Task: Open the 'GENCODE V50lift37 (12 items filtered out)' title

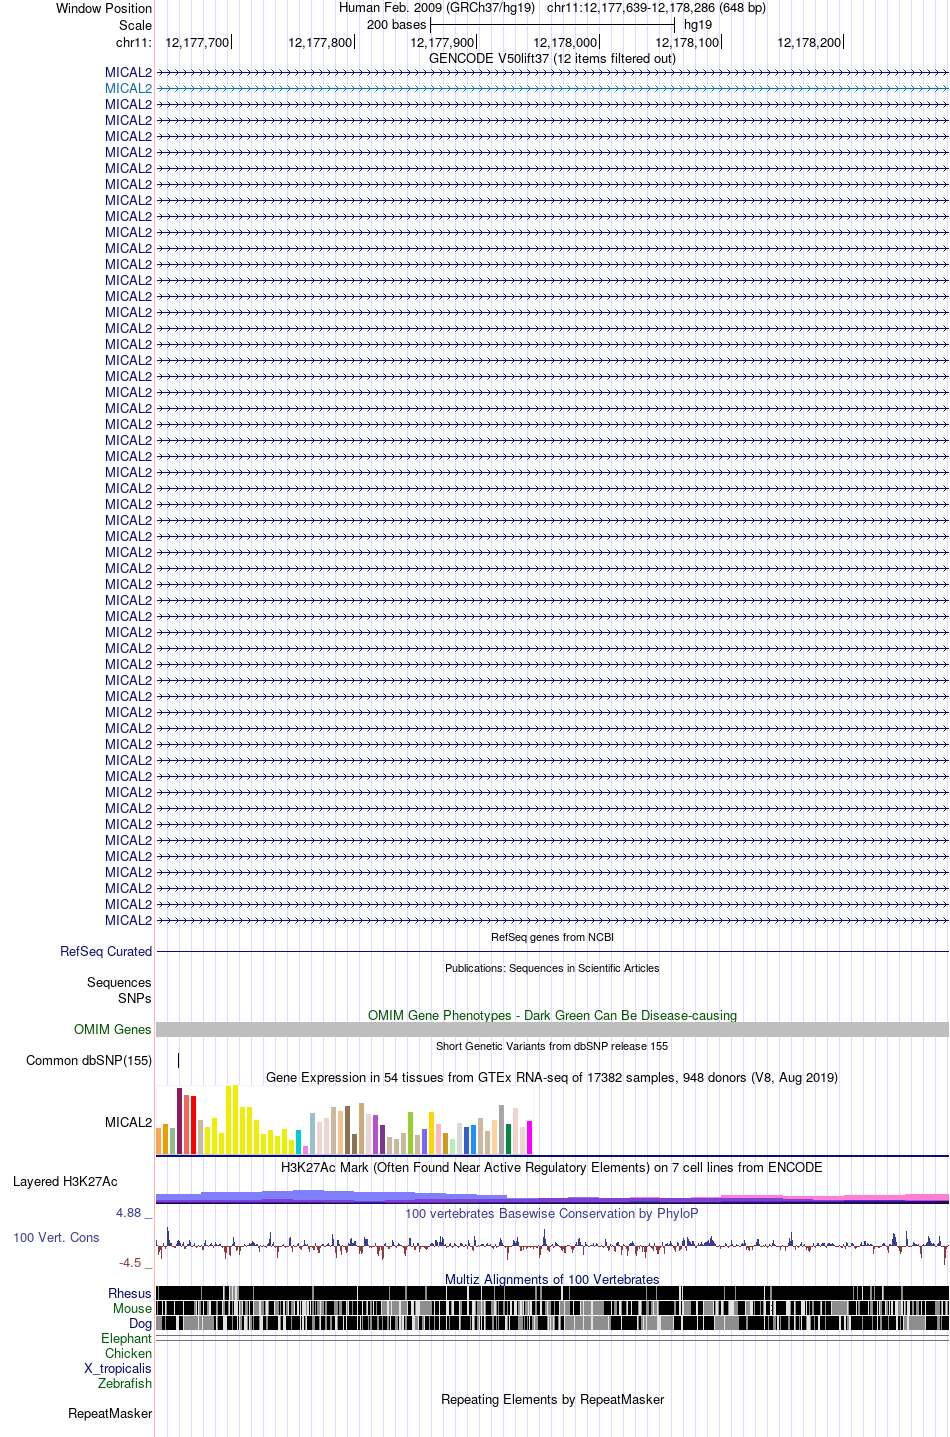Action: (552, 58)
